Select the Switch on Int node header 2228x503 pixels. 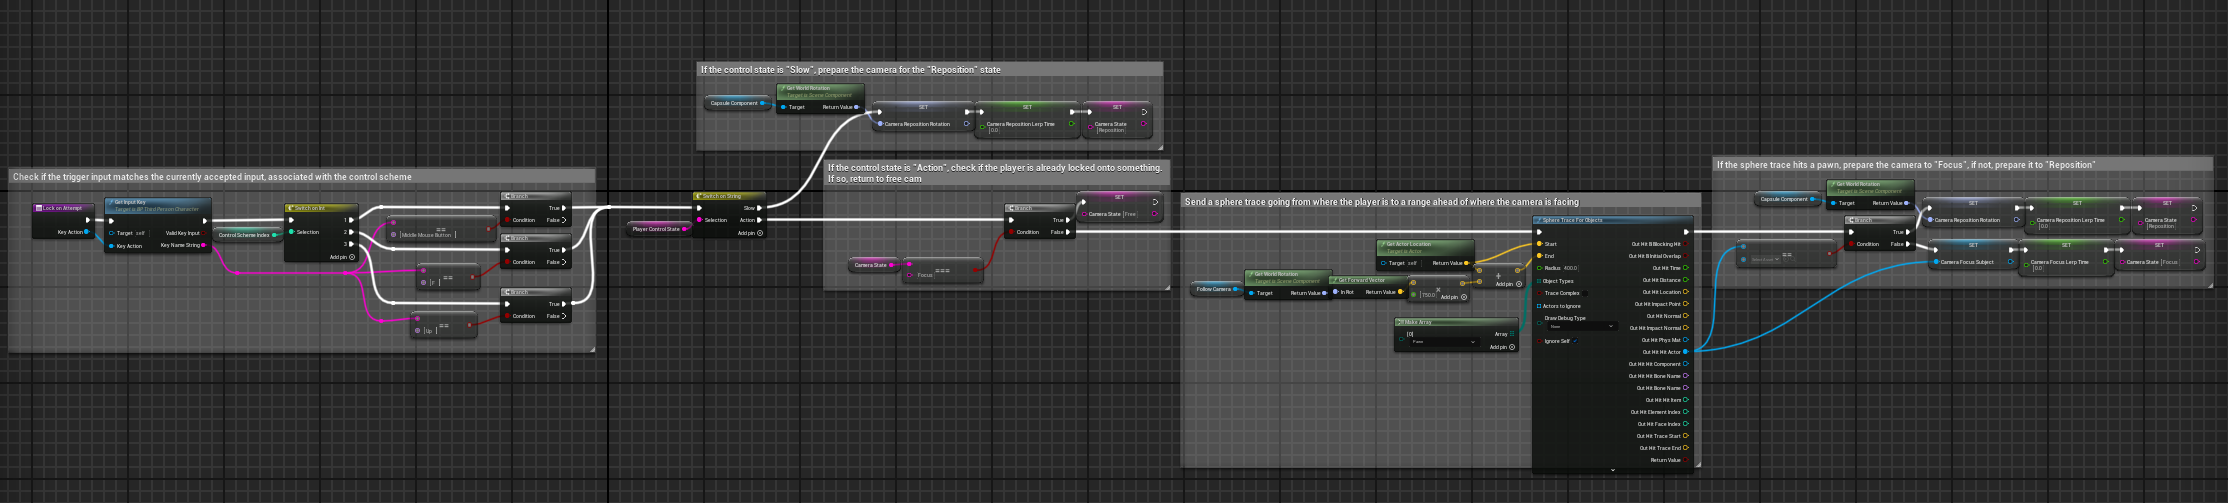coord(310,208)
